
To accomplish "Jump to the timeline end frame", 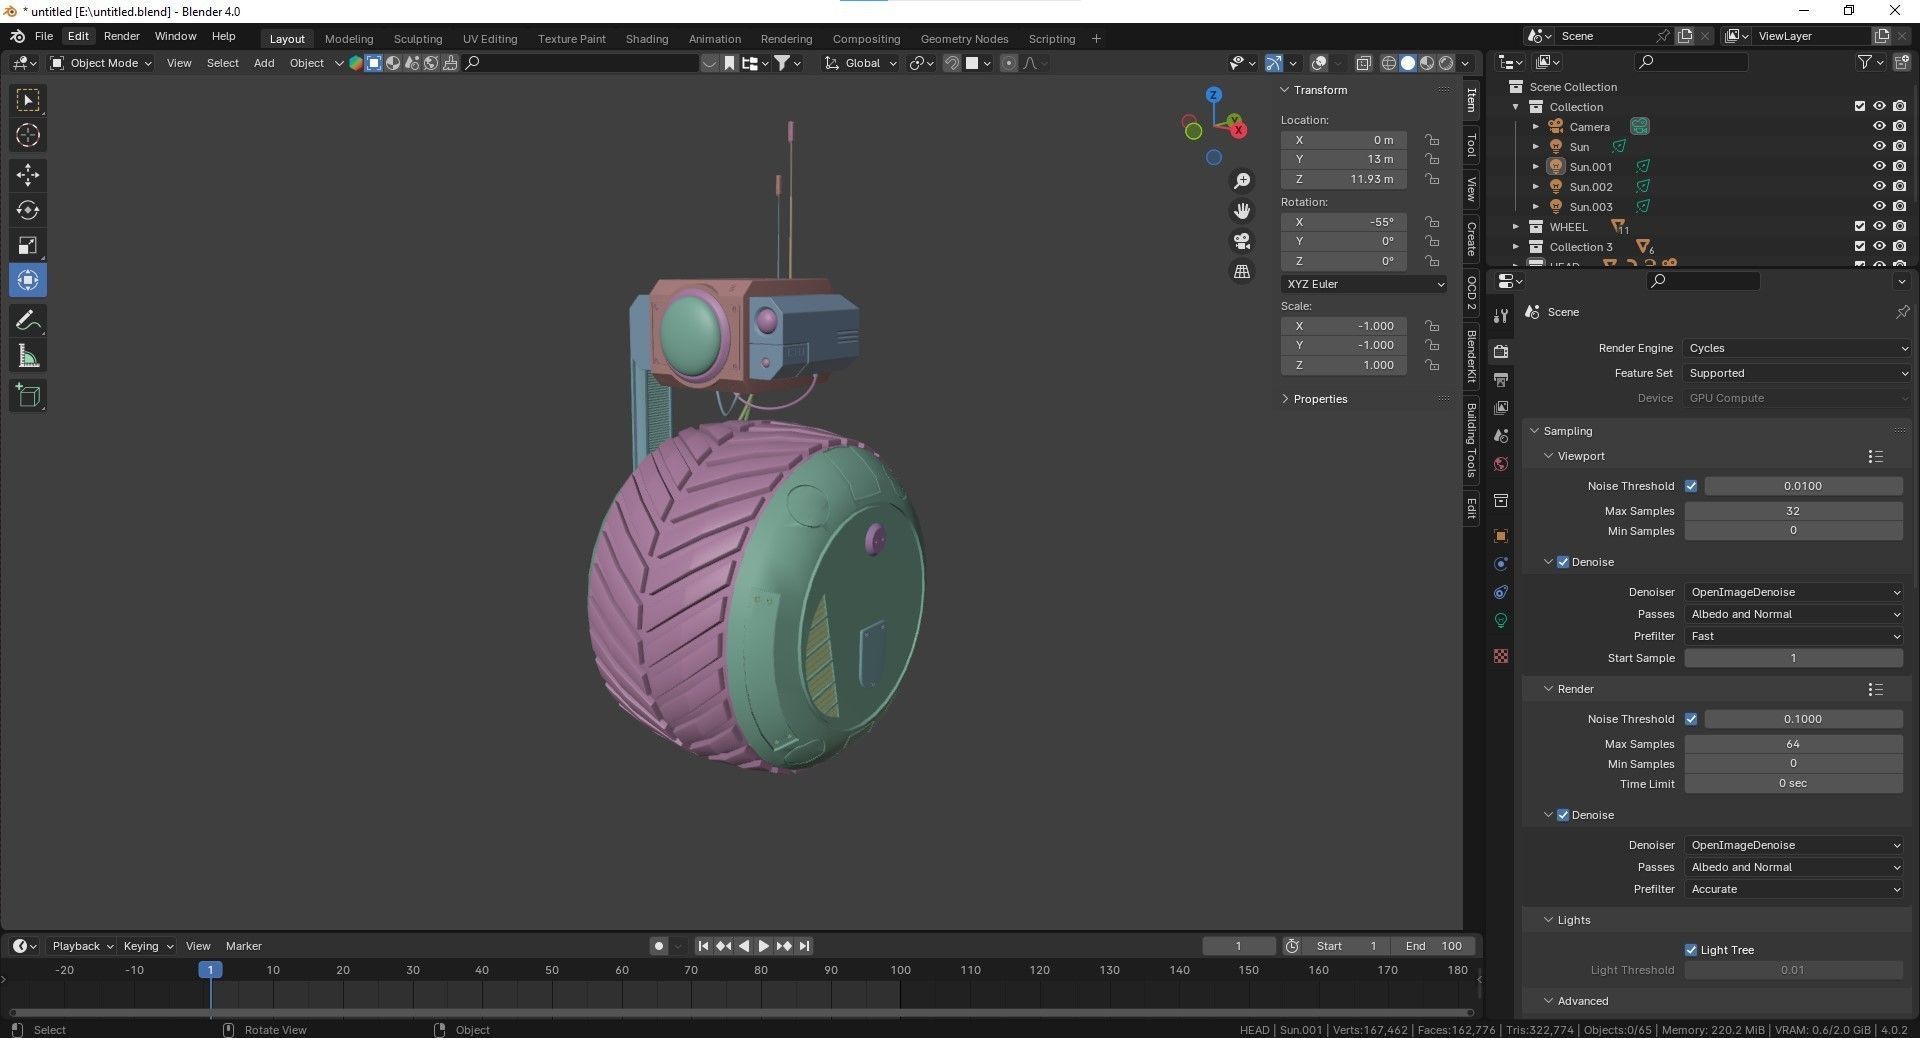I will 804,946.
